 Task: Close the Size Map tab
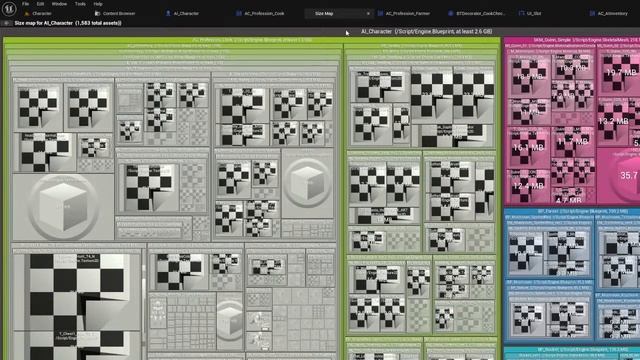point(368,13)
